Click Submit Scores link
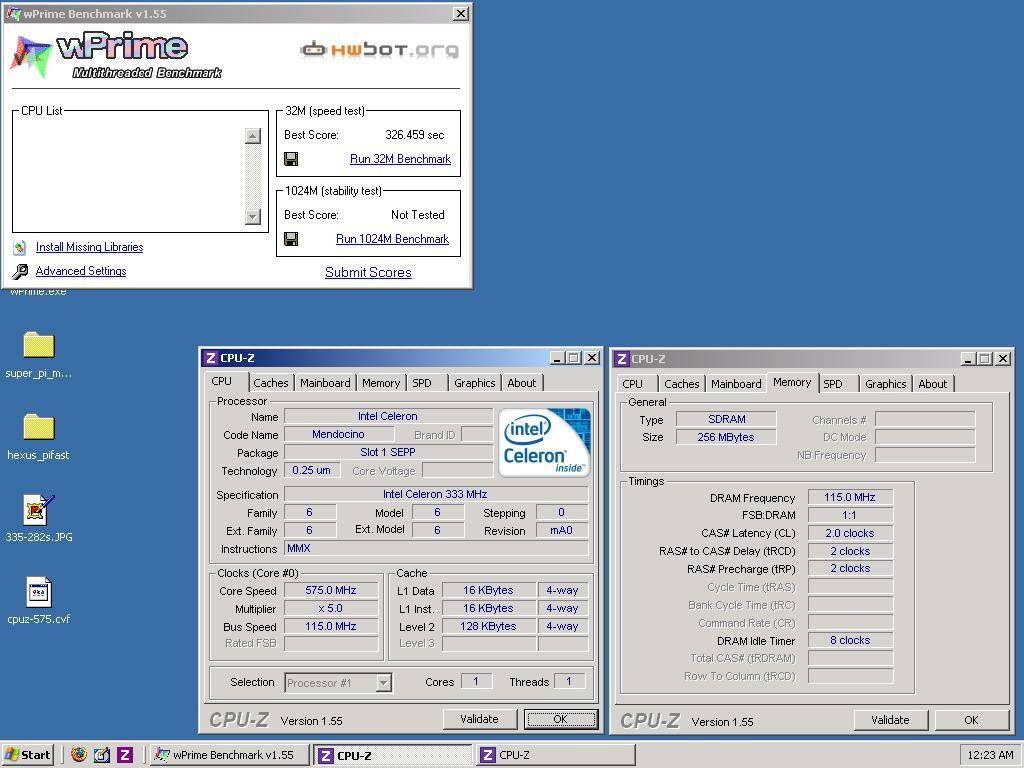Image resolution: width=1024 pixels, height=768 pixels. pos(368,272)
